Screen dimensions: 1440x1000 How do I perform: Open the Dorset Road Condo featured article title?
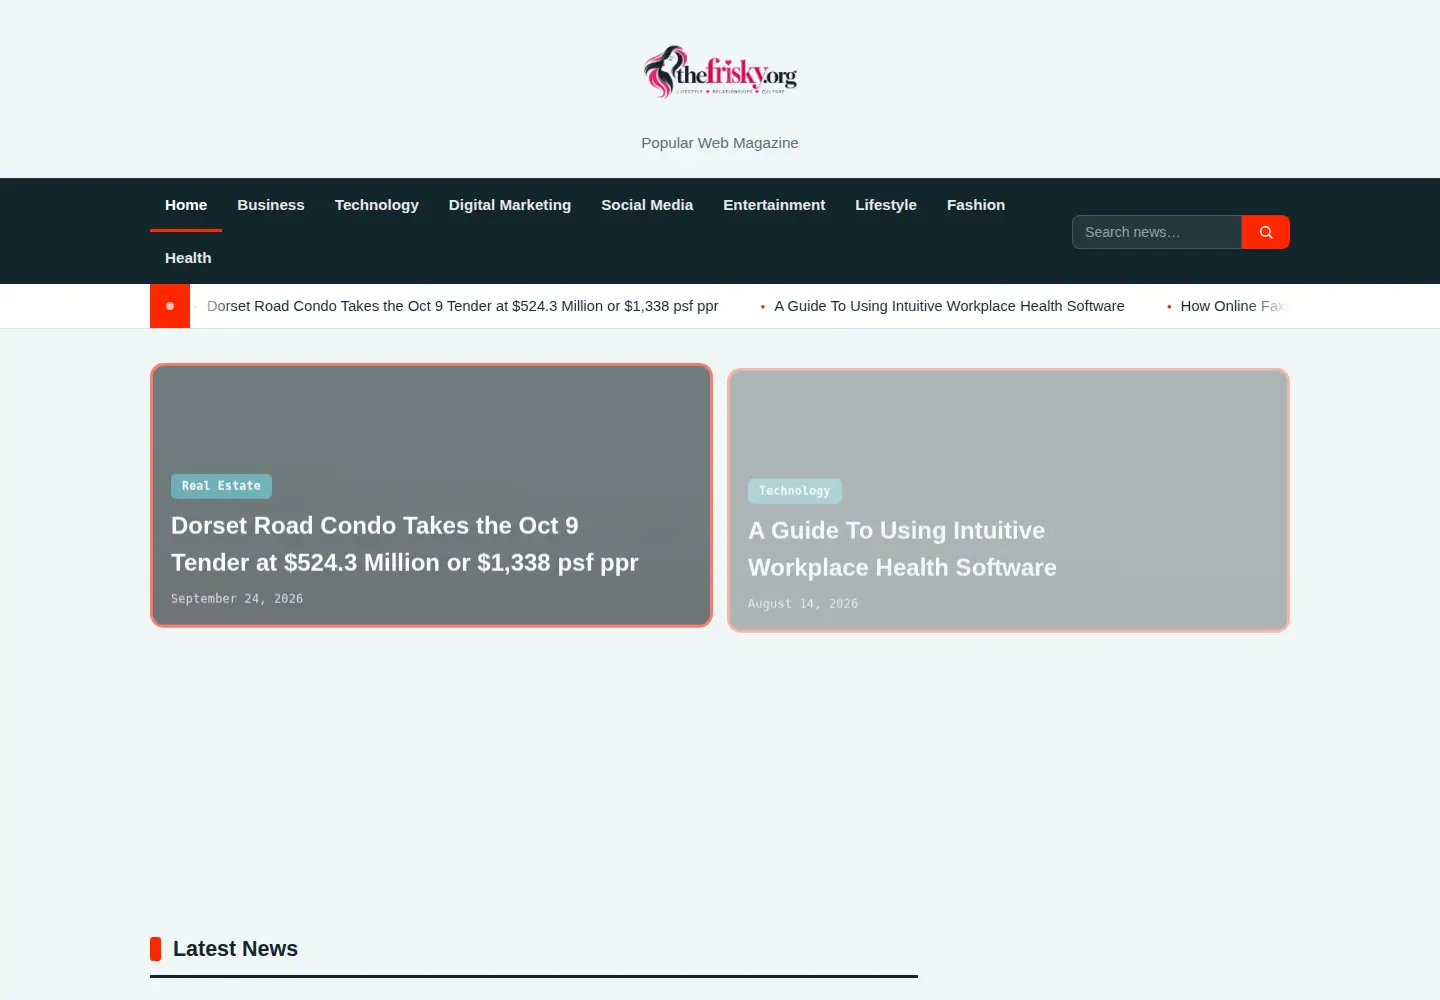(405, 544)
